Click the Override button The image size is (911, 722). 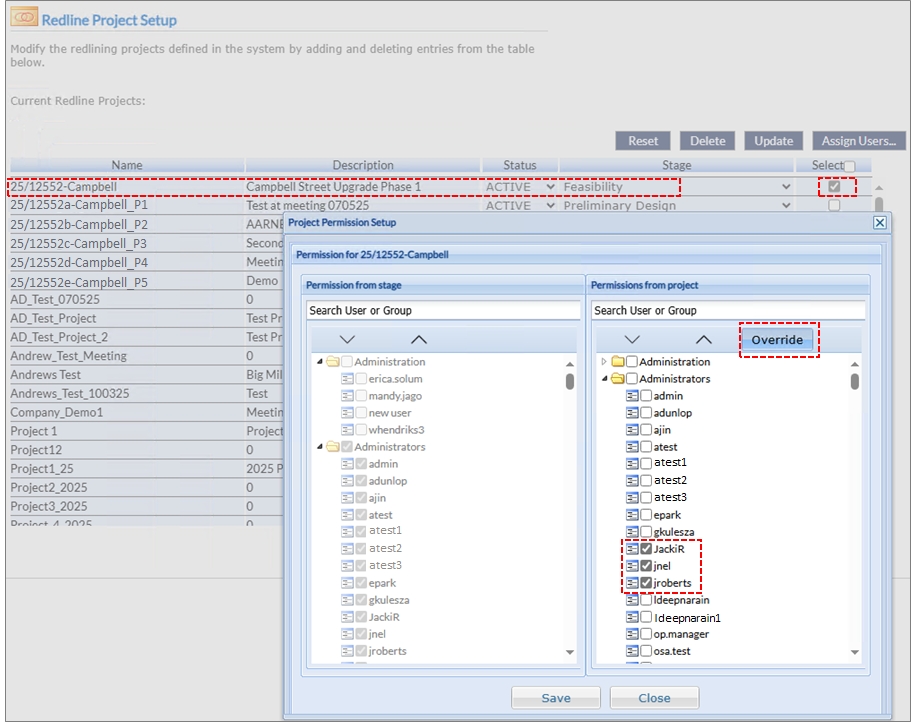tap(777, 340)
